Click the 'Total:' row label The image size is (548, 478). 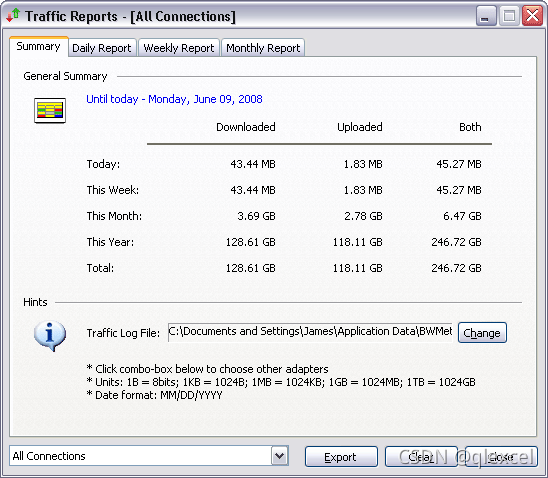click(100, 268)
